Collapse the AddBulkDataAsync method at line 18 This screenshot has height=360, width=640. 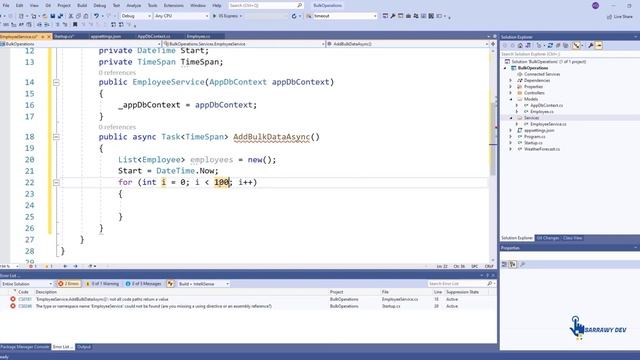(x=56, y=137)
